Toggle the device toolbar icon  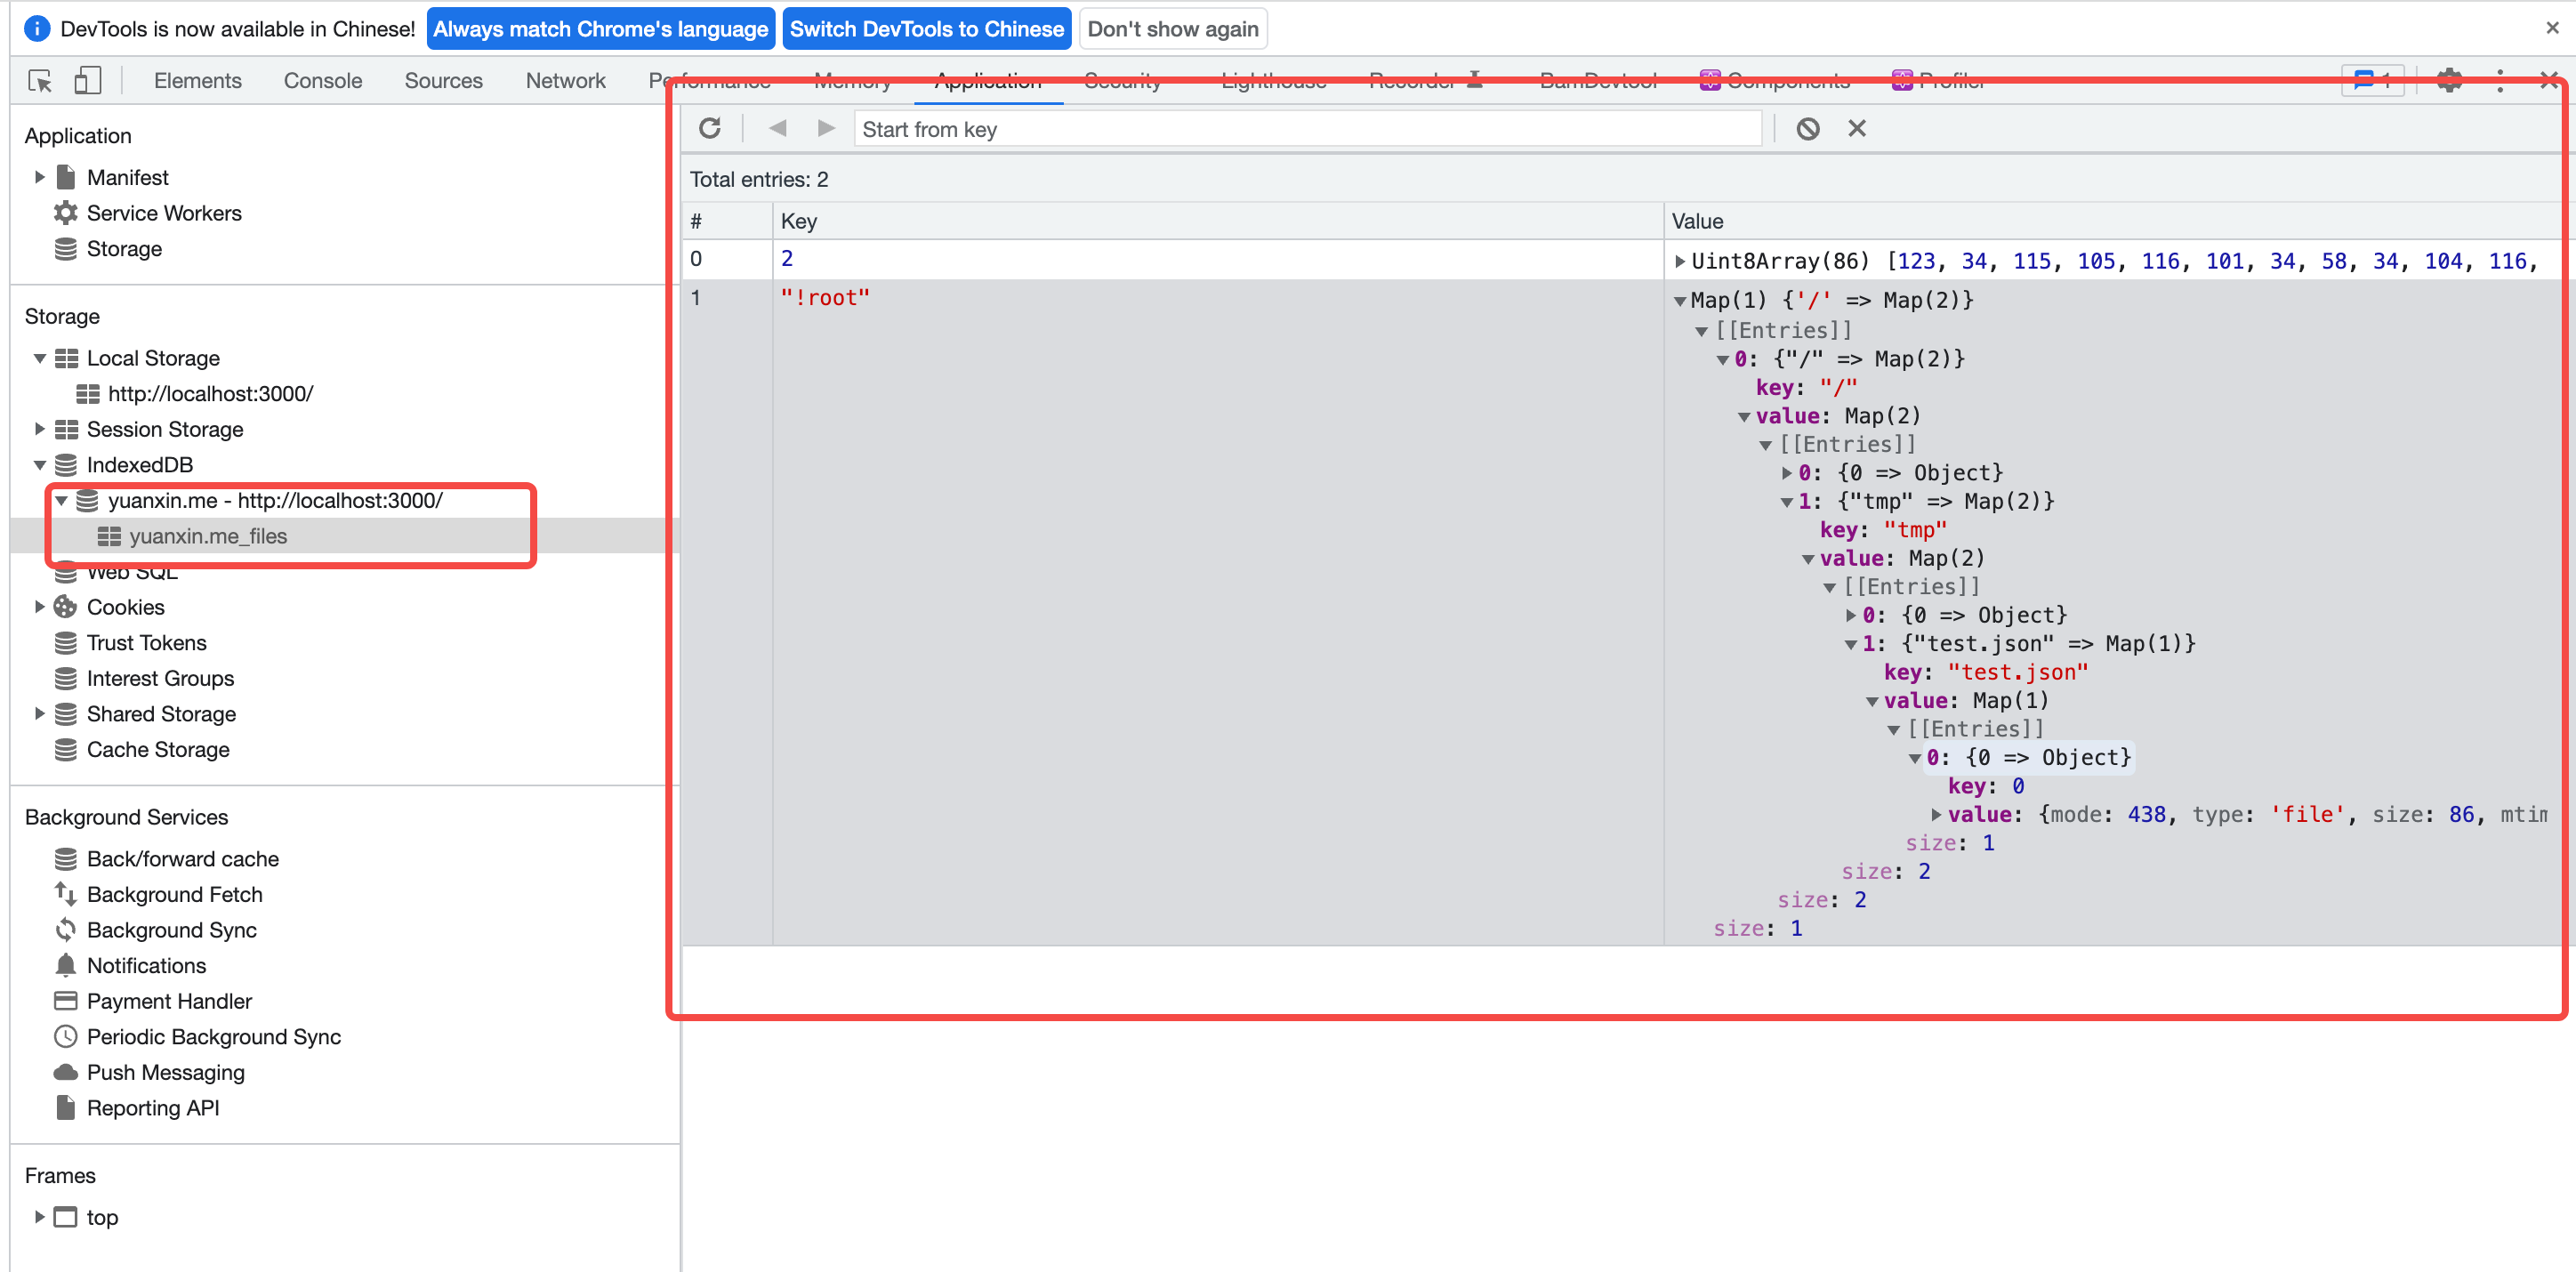coord(87,80)
